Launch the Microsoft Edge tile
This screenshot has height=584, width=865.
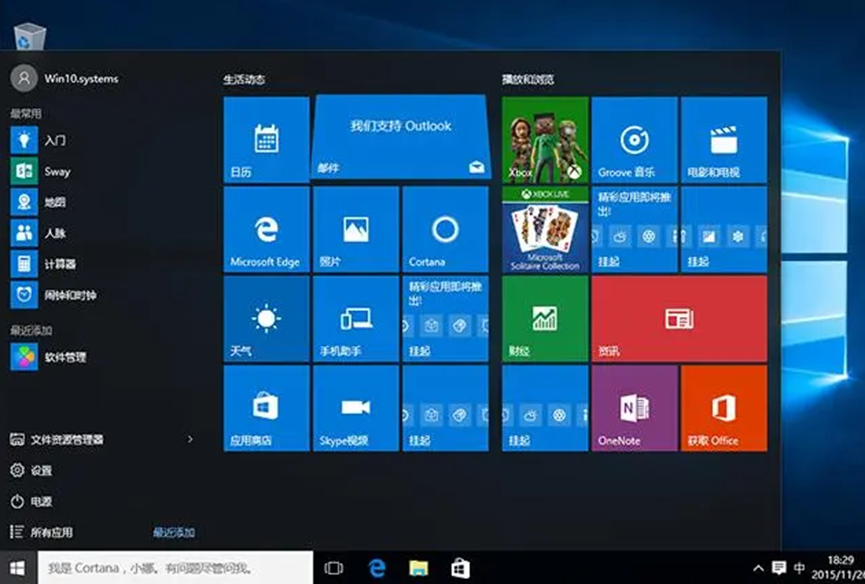(x=266, y=229)
